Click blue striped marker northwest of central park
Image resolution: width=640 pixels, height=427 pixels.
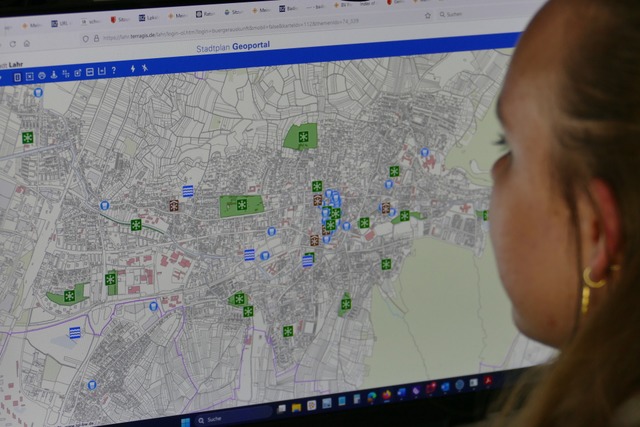click(x=187, y=190)
